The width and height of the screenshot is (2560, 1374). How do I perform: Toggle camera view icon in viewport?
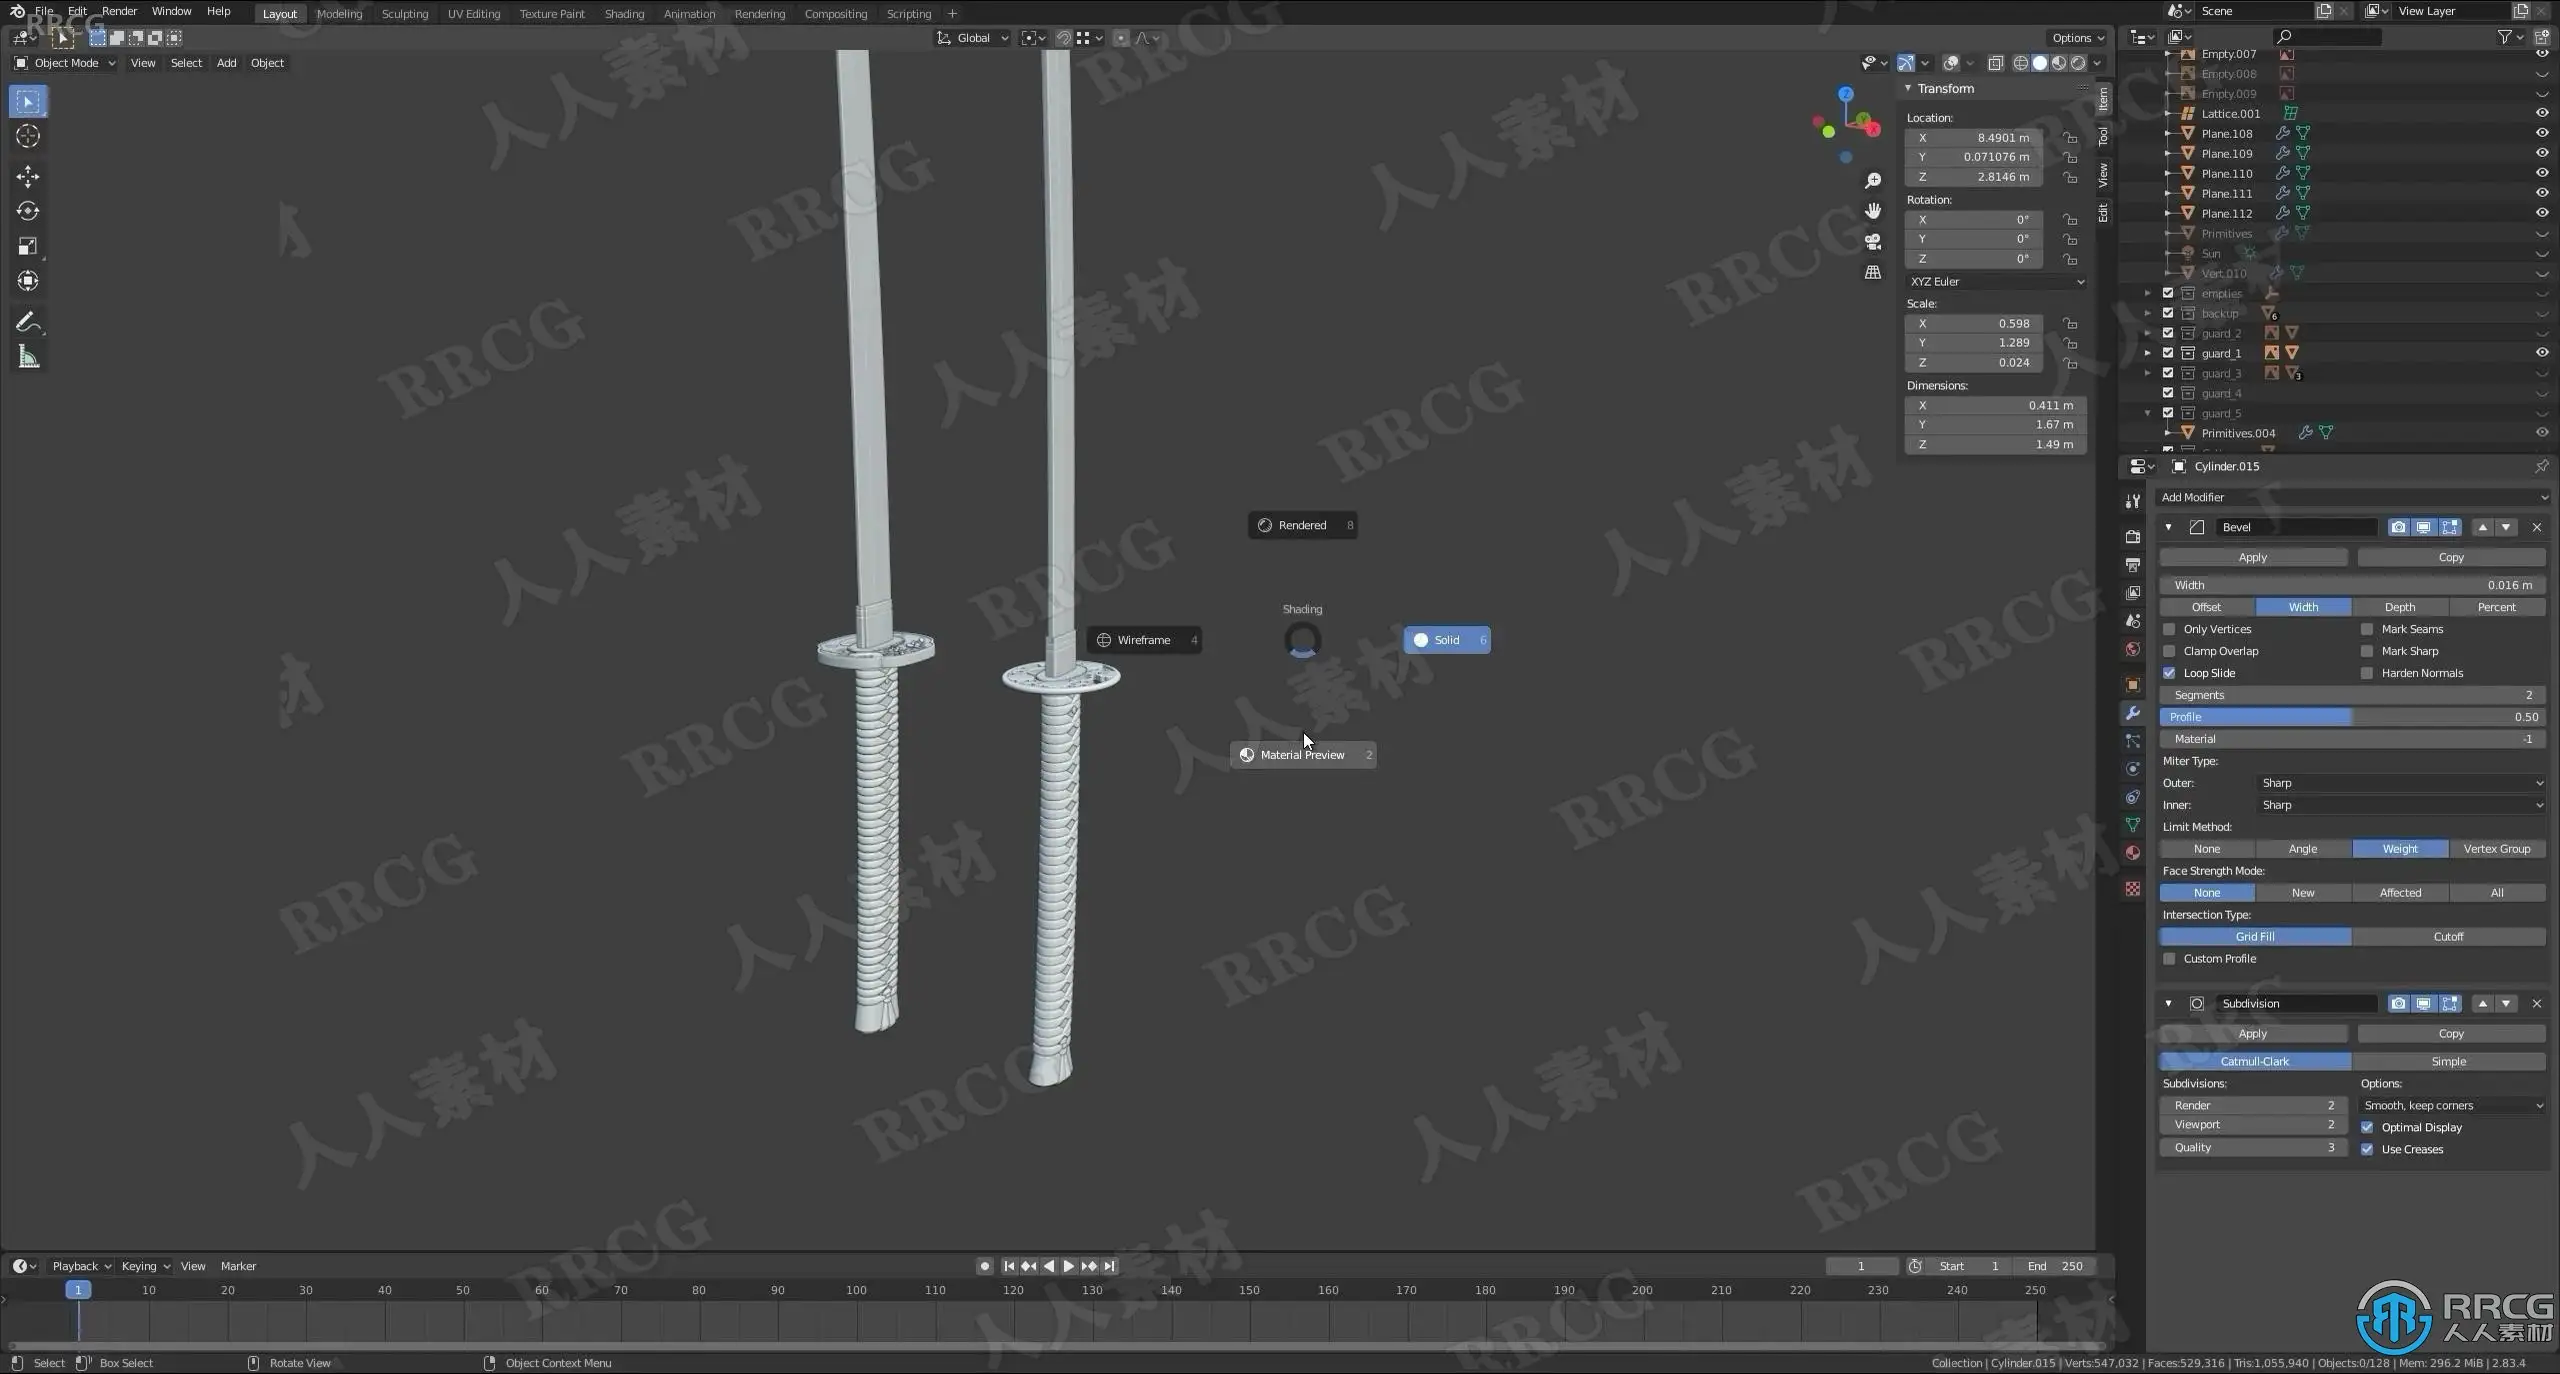coord(1873,242)
